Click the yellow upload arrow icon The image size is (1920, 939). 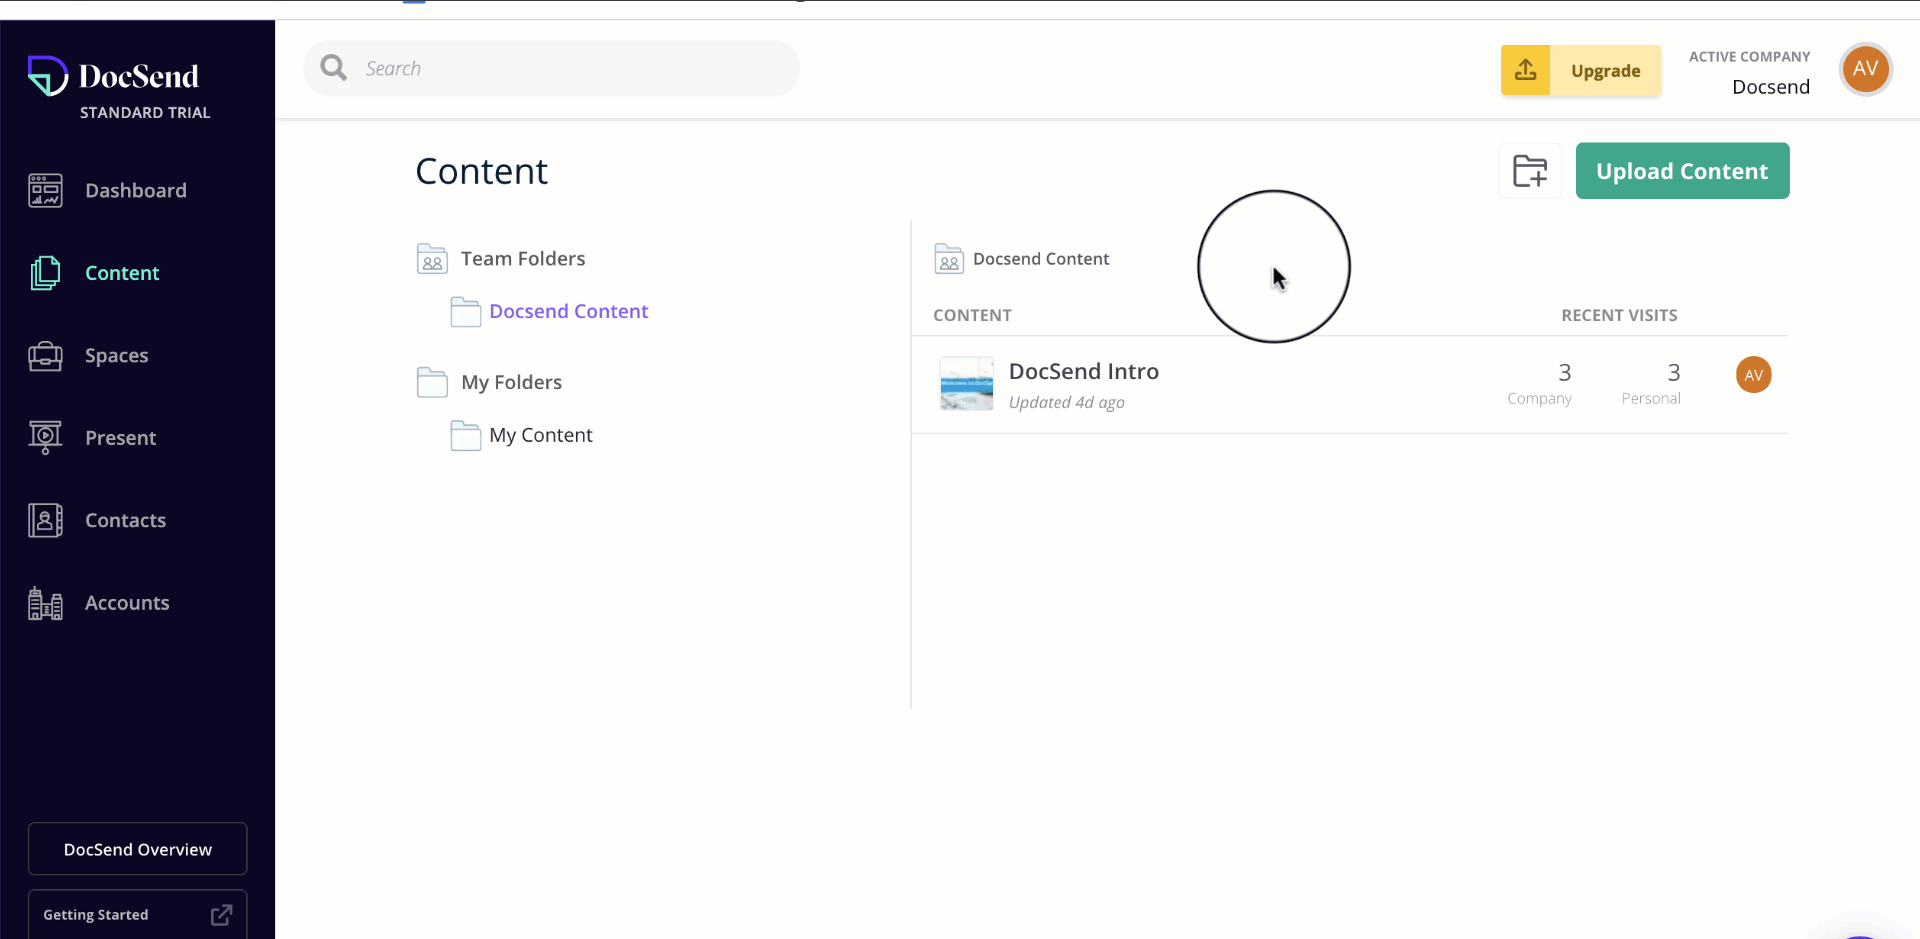[x=1525, y=70]
